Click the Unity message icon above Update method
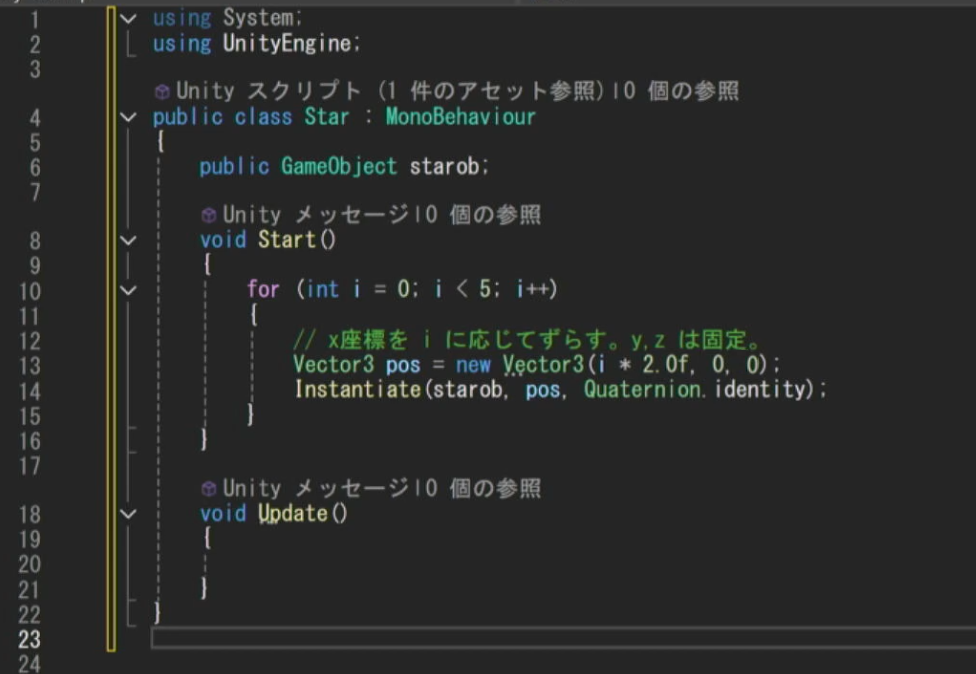 (208, 489)
